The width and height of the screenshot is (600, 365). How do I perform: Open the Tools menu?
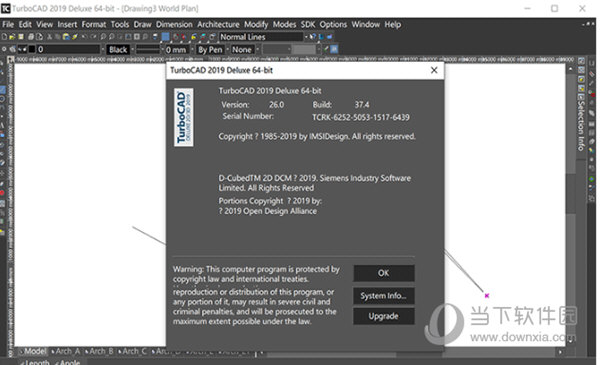120,24
